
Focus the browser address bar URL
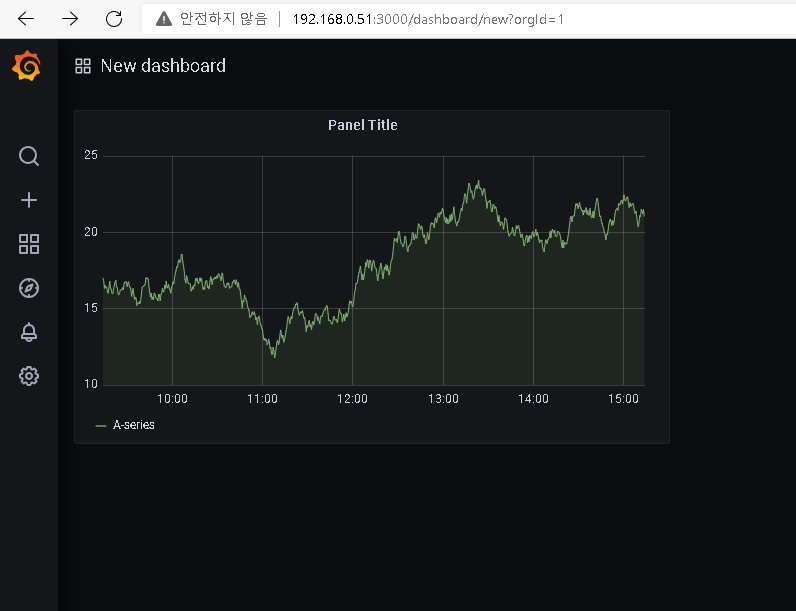pyautogui.click(x=428, y=19)
